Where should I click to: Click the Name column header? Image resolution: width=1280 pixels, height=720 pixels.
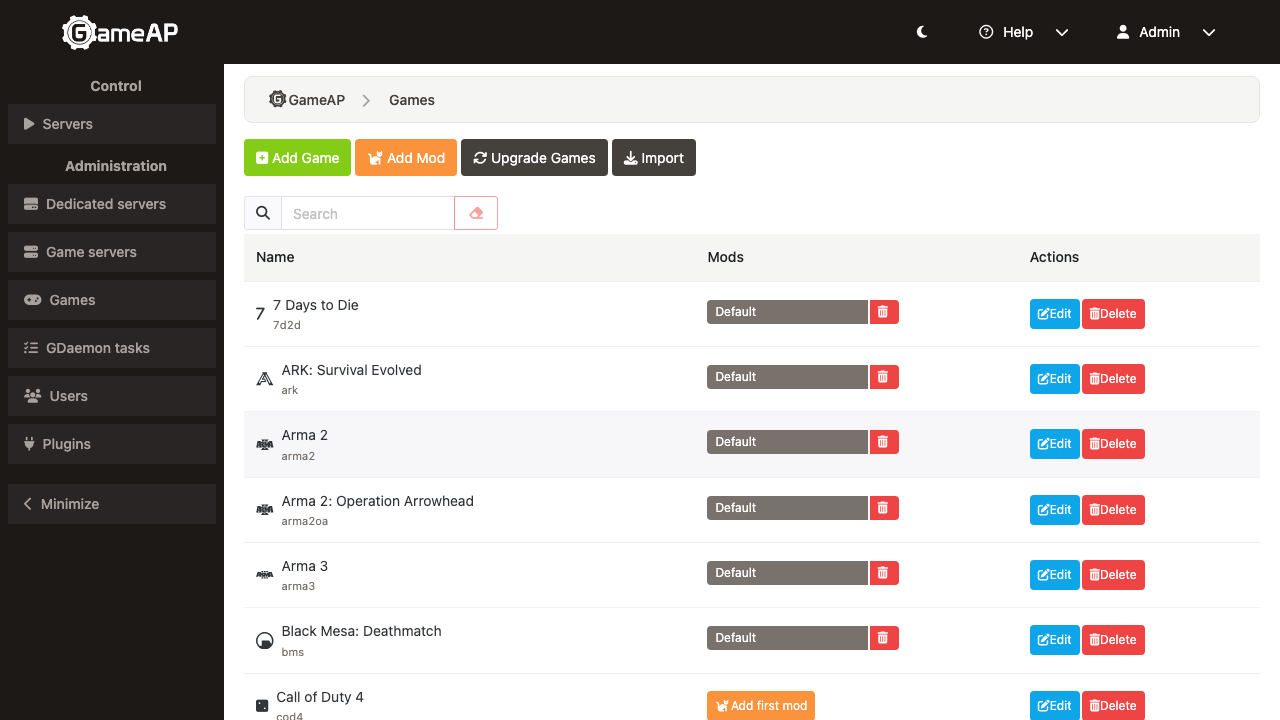tap(275, 257)
